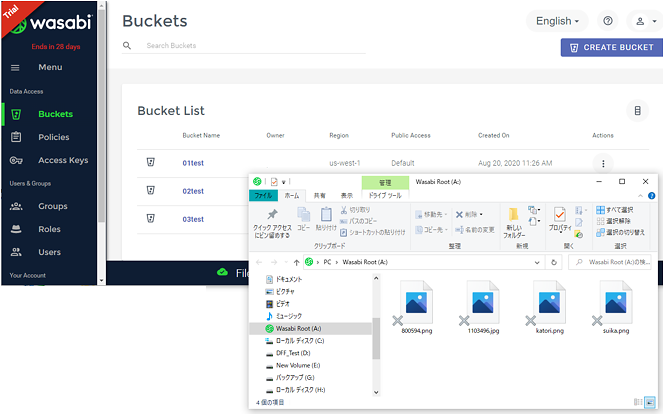The width and height of the screenshot is (665, 414).
Task: Open the Roles page
Action: pyautogui.click(x=49, y=229)
